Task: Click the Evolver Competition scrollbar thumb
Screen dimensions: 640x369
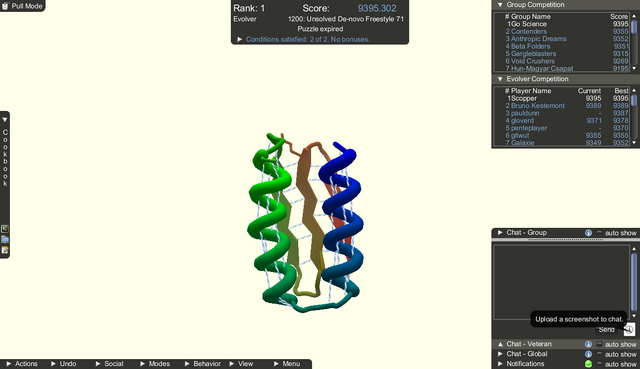Action: coord(634,100)
